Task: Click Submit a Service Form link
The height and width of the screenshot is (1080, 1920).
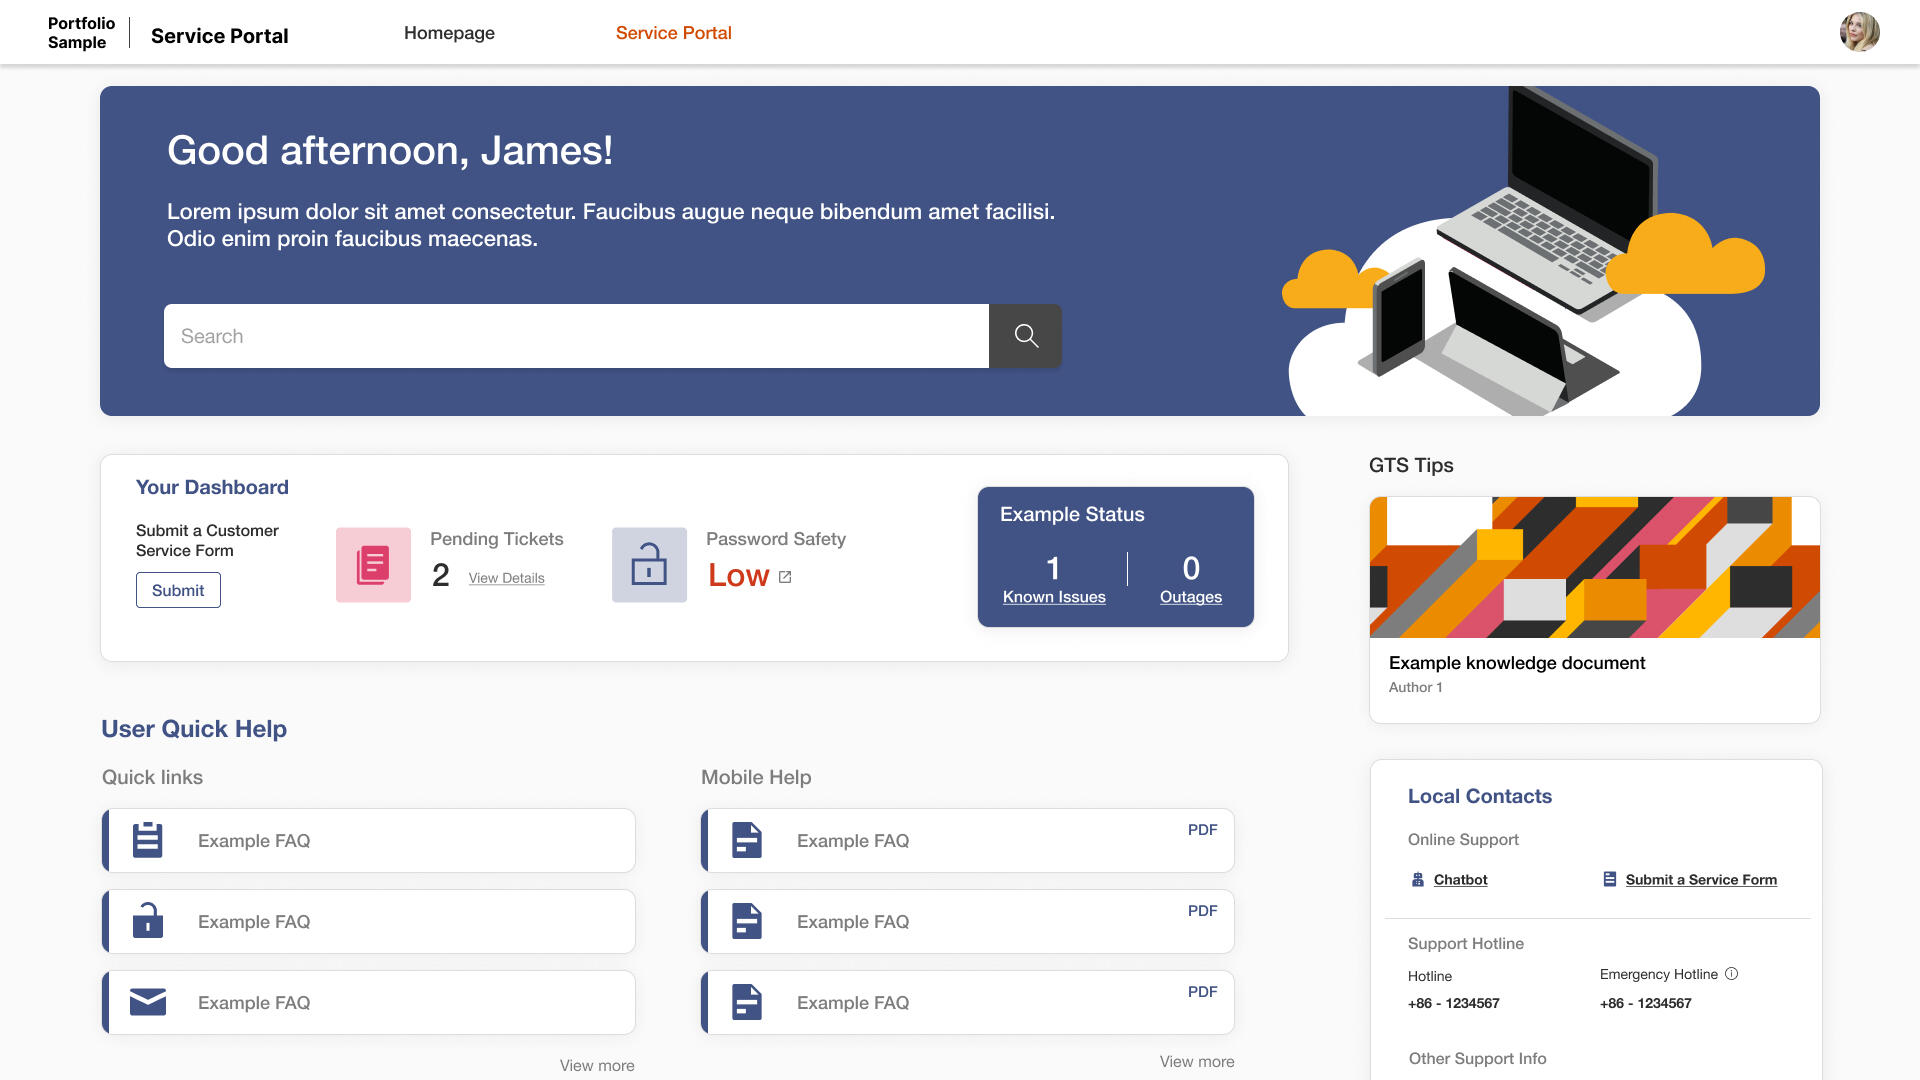Action: coord(1700,880)
